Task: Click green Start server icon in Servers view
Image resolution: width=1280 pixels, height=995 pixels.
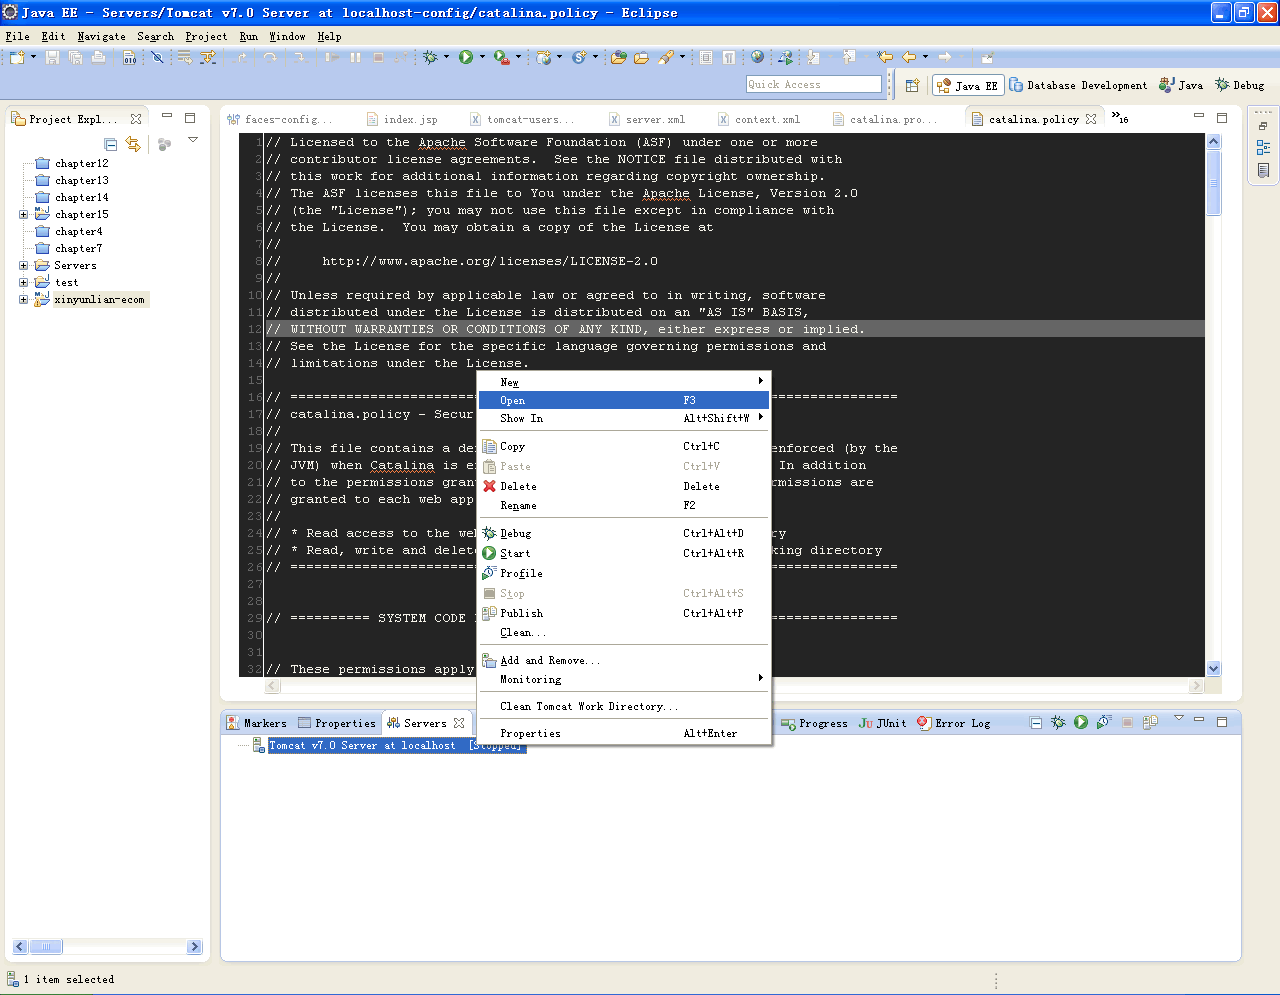Action: [1081, 722]
